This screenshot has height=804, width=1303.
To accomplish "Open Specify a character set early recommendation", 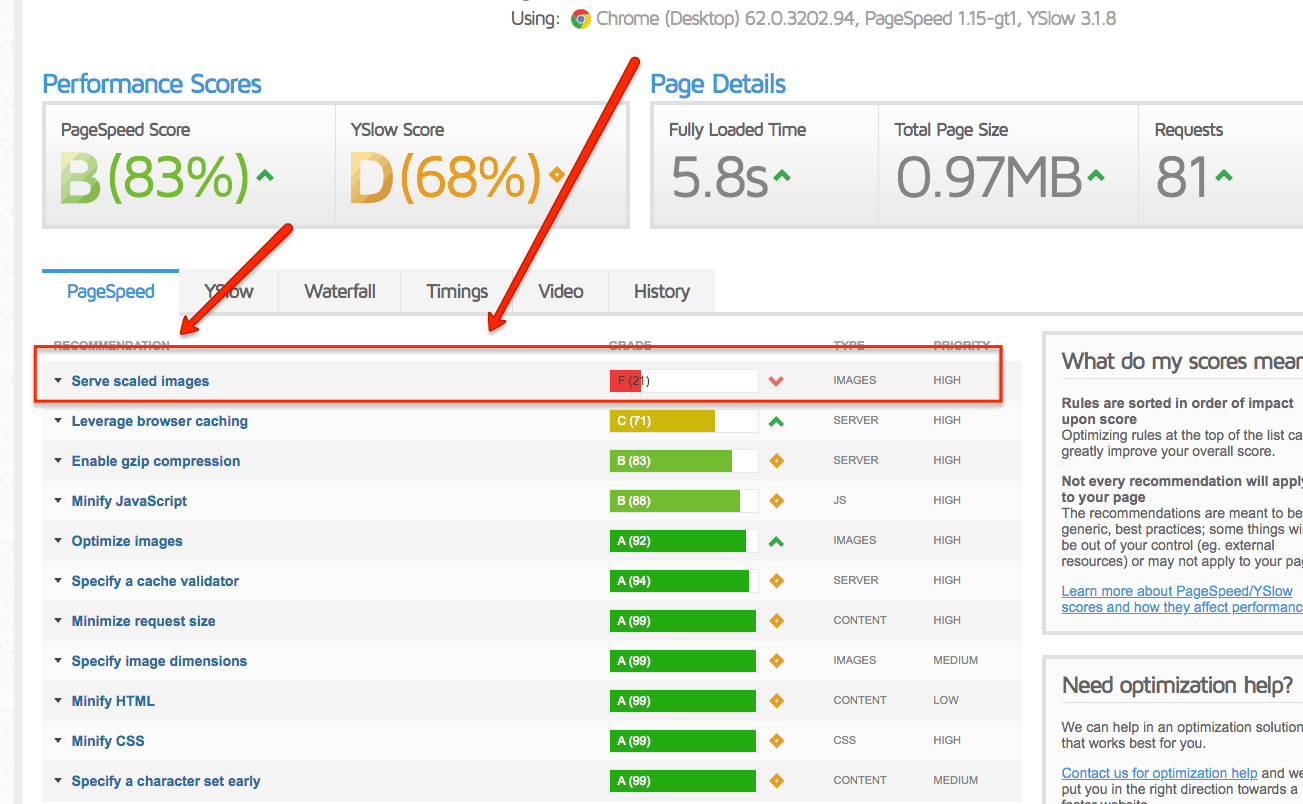I will (x=166, y=781).
